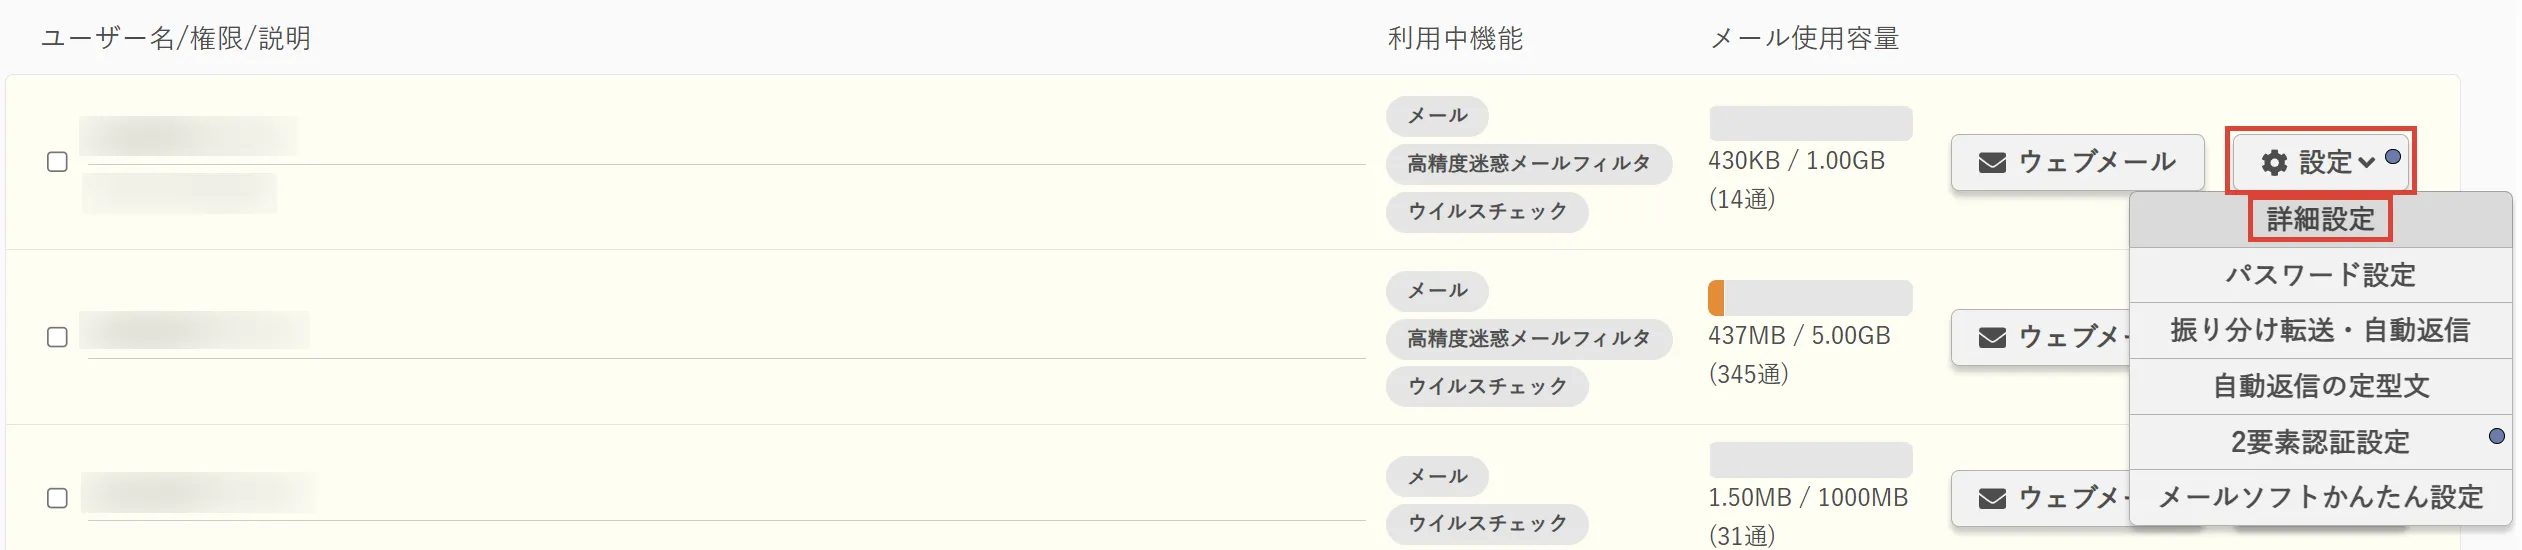Viewport: 2522px width, 550px height.
Task: Click the blue dot beside the 設定 chevron
Action: click(x=2393, y=157)
